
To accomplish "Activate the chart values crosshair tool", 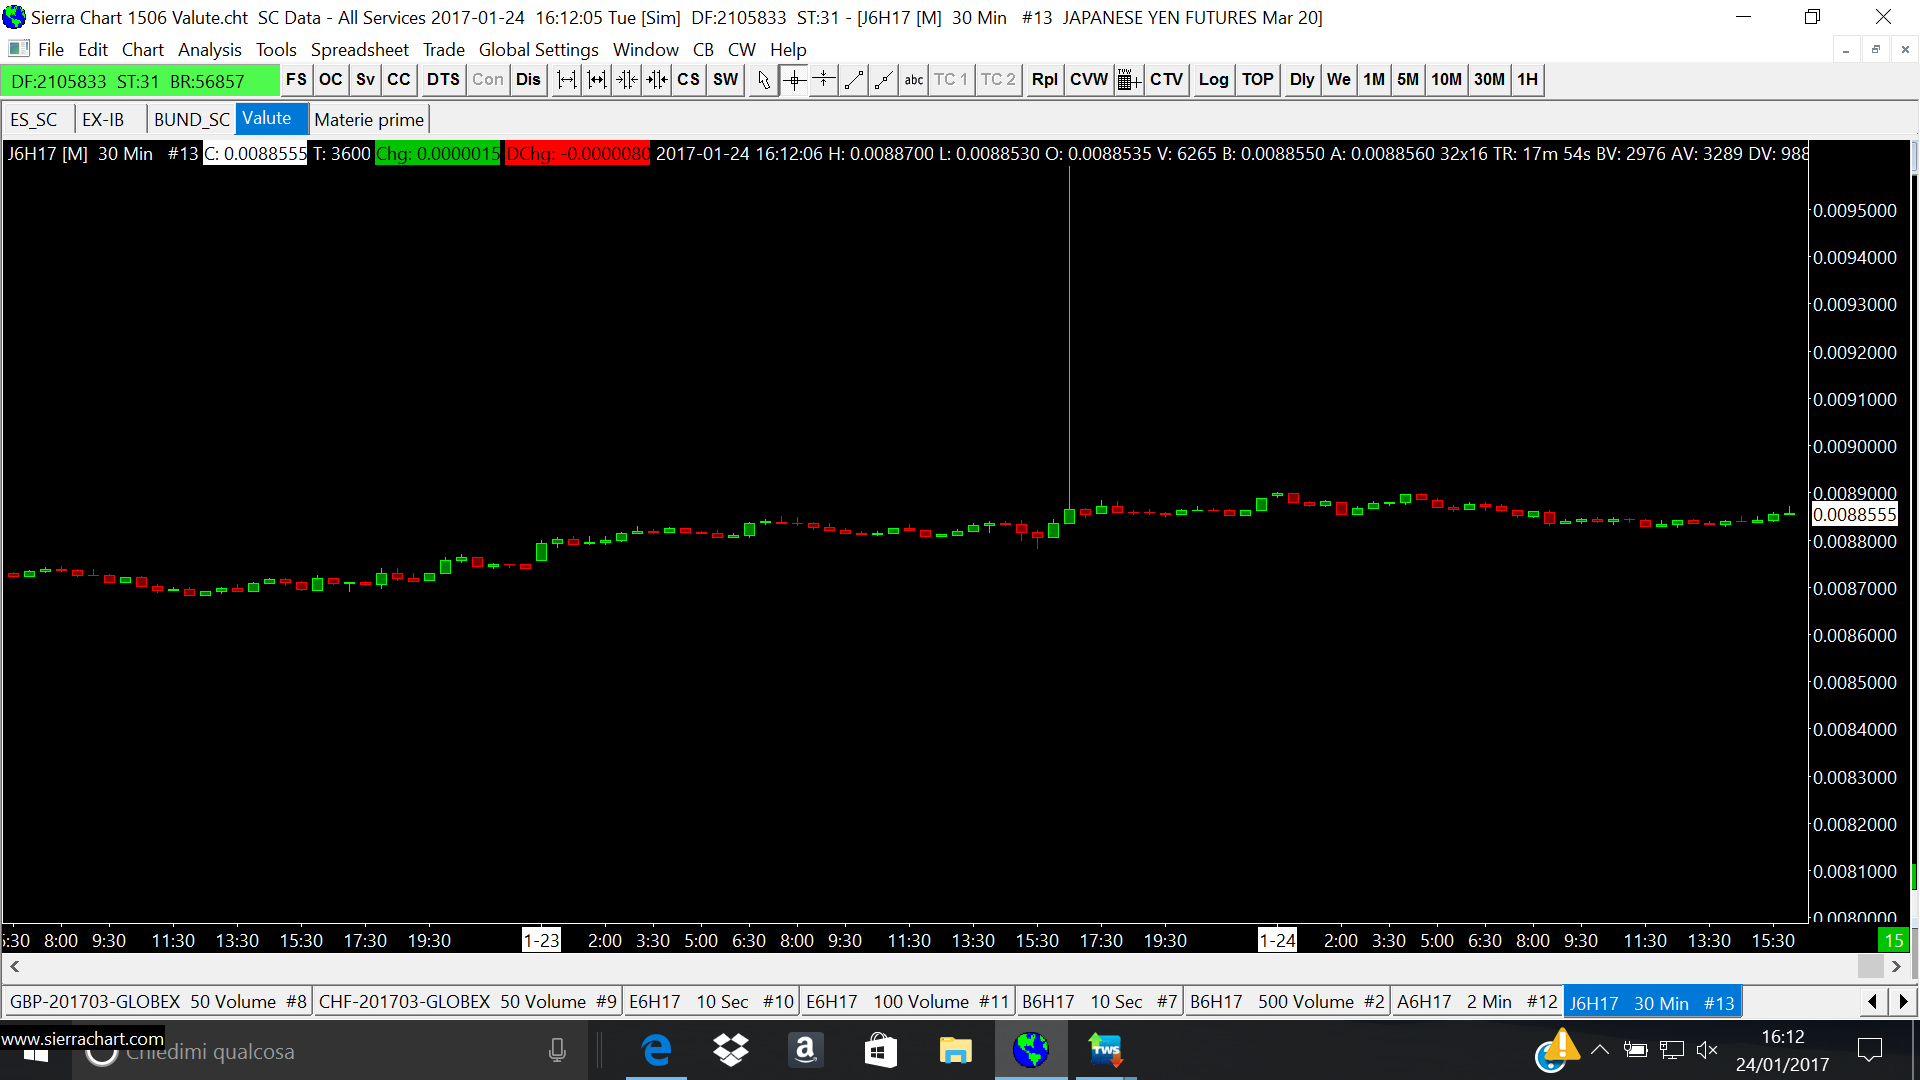I will pos(794,80).
